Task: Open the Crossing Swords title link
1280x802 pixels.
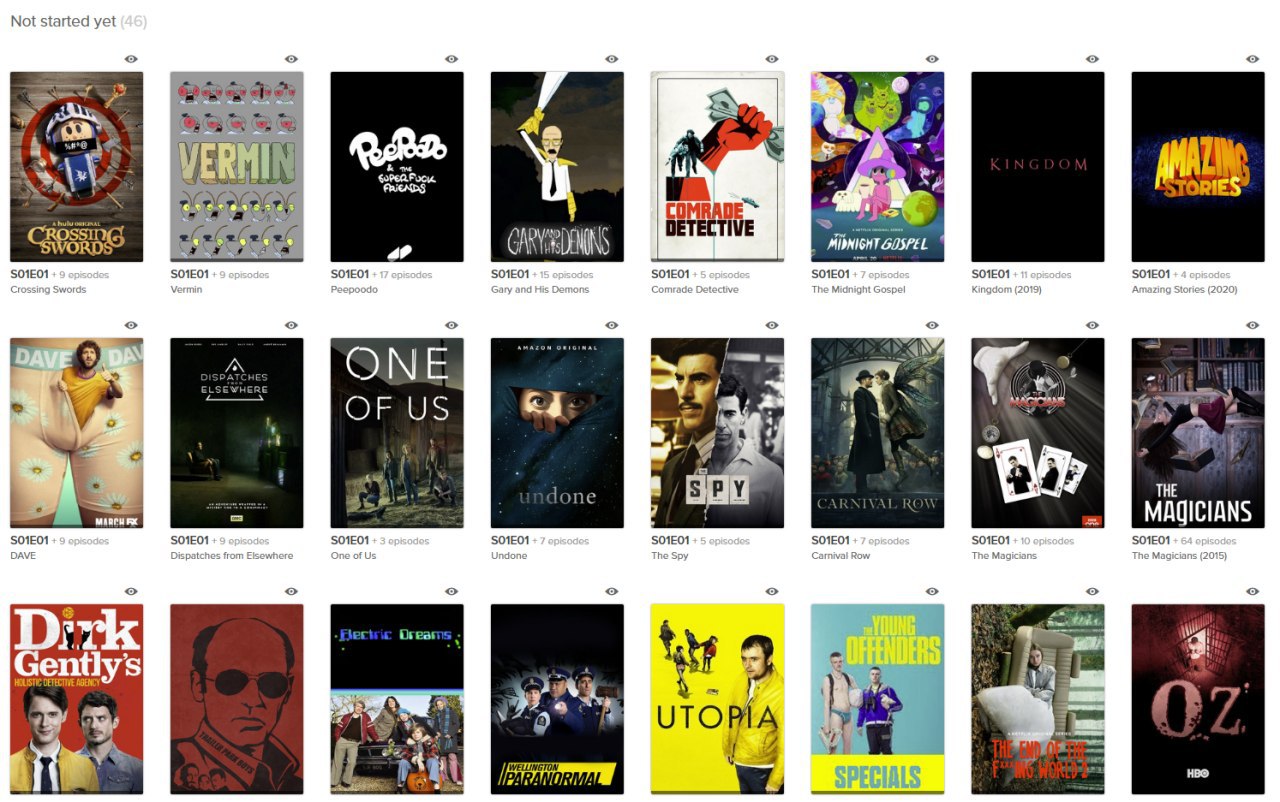Action: coord(48,290)
